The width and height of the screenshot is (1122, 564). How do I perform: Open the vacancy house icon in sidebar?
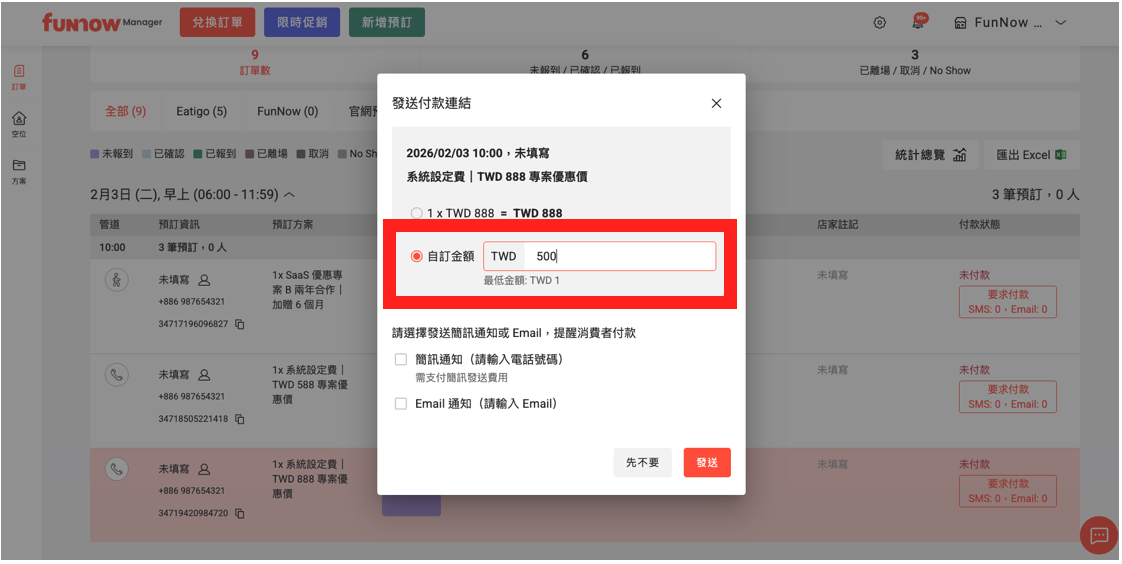point(19,119)
